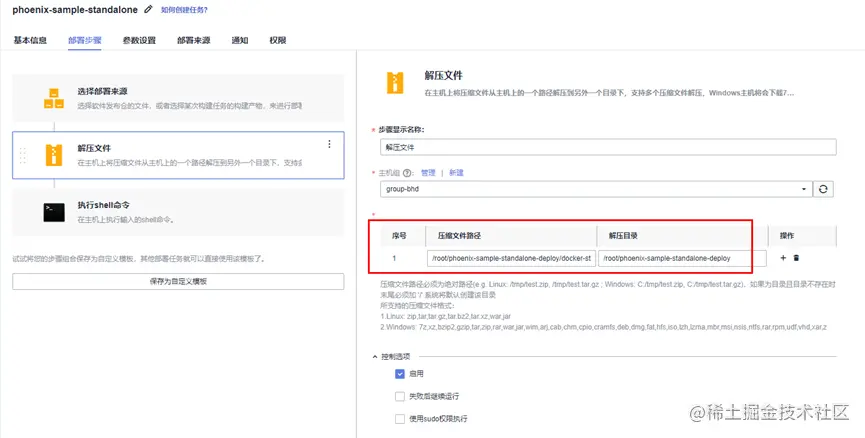The width and height of the screenshot is (865, 438).
Task: Open the 新建 host group link
Action: 456,173
